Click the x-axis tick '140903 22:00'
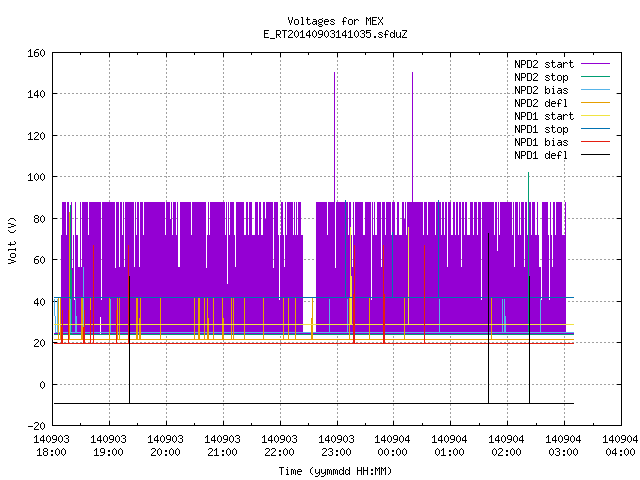 coord(279,446)
